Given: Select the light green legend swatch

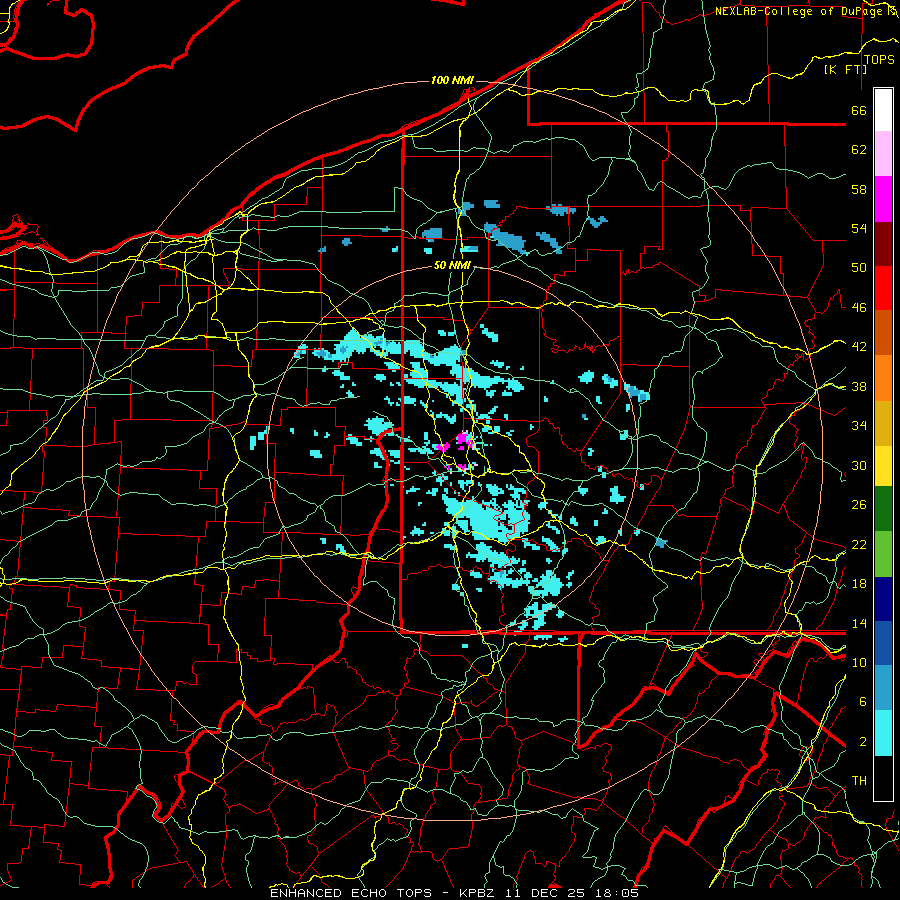Looking at the screenshot, I should point(883,554).
